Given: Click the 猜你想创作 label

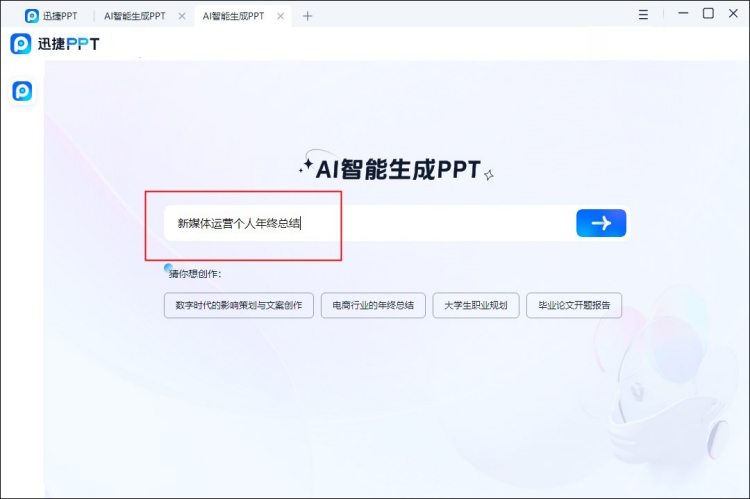Looking at the screenshot, I should pyautogui.click(x=195, y=274).
